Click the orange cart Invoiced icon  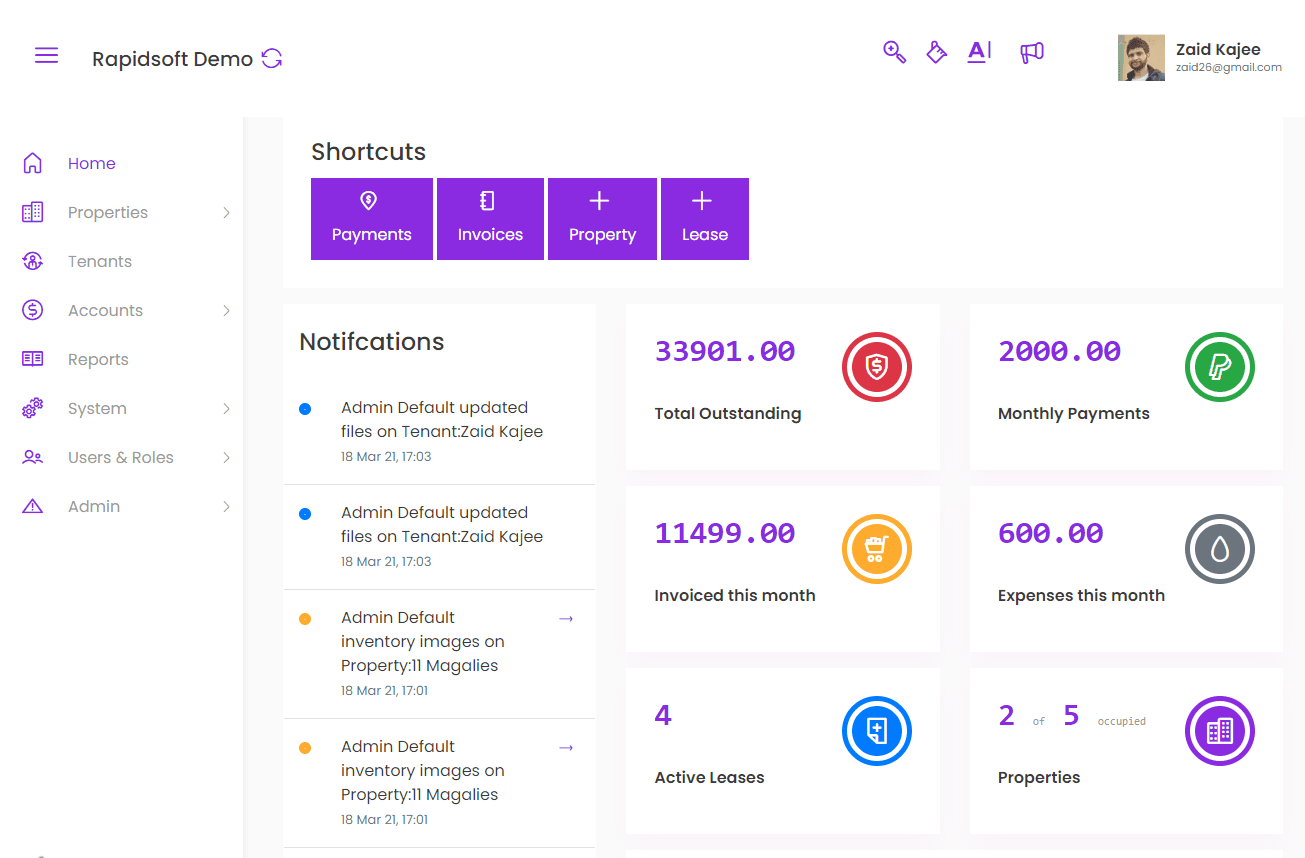(x=877, y=549)
